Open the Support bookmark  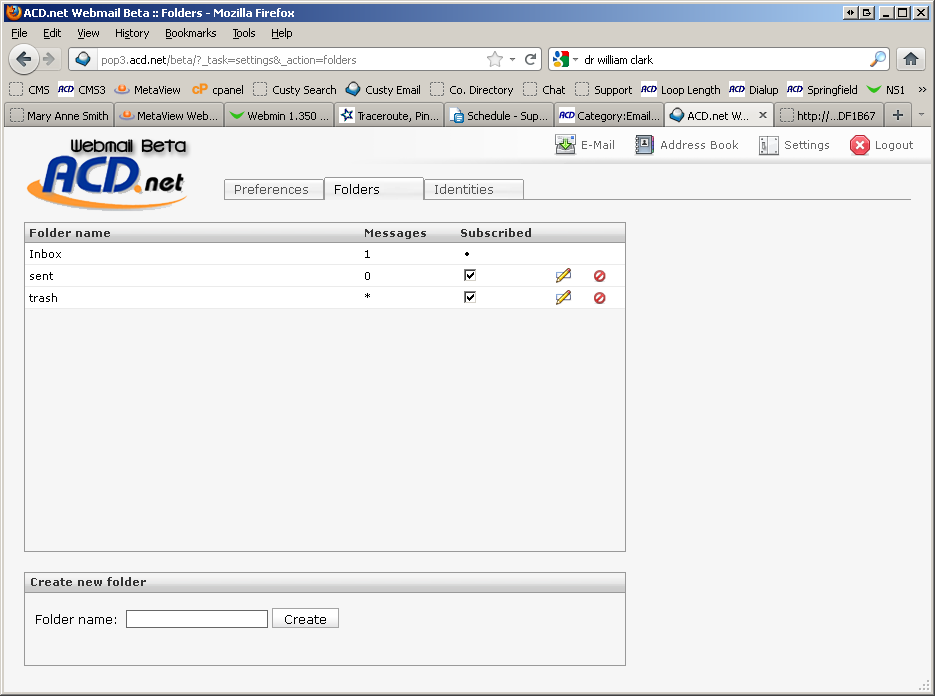click(x=603, y=89)
